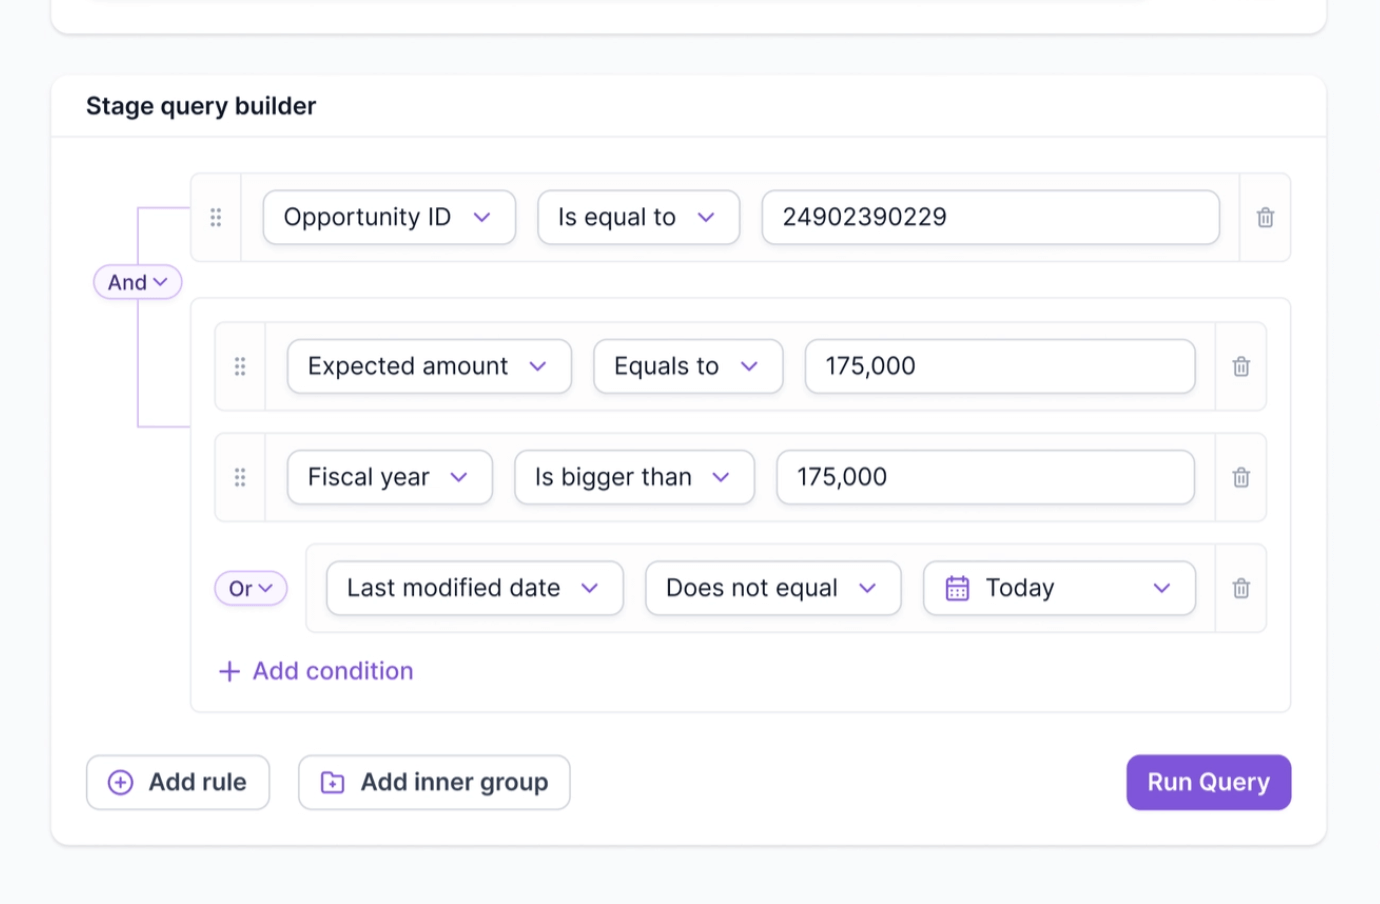This screenshot has height=904, width=1380.
Task: Click the 24902390229 value input field
Action: pyautogui.click(x=990, y=217)
